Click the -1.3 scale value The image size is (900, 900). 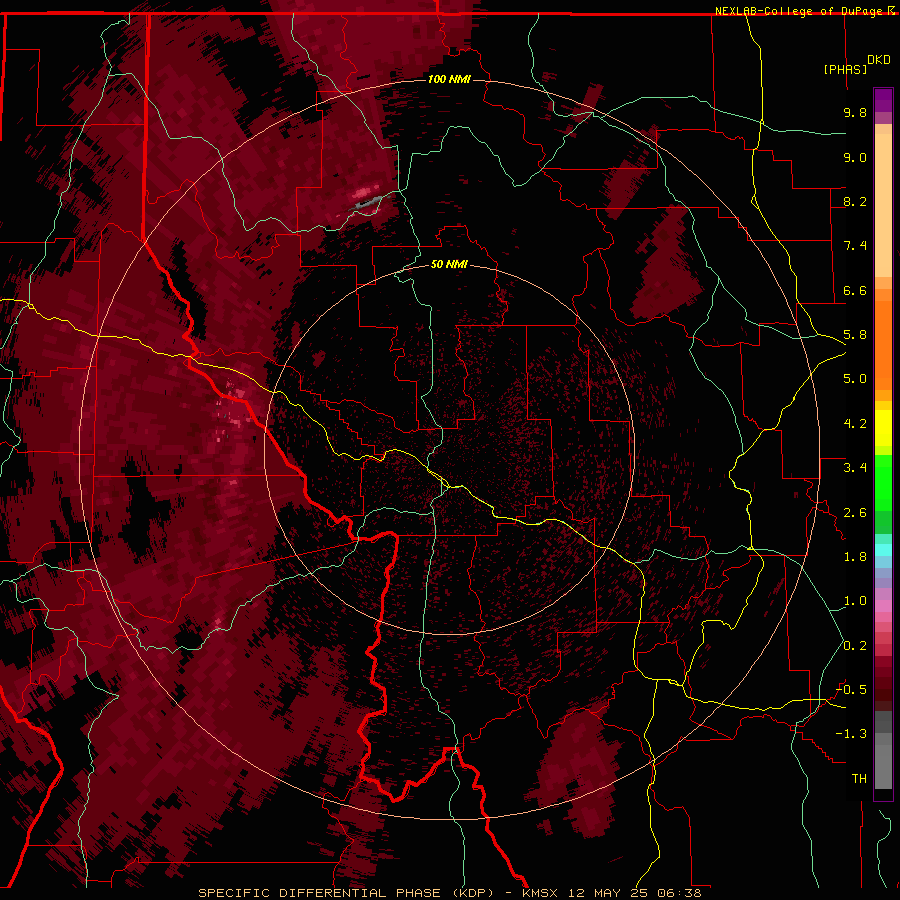click(x=851, y=734)
